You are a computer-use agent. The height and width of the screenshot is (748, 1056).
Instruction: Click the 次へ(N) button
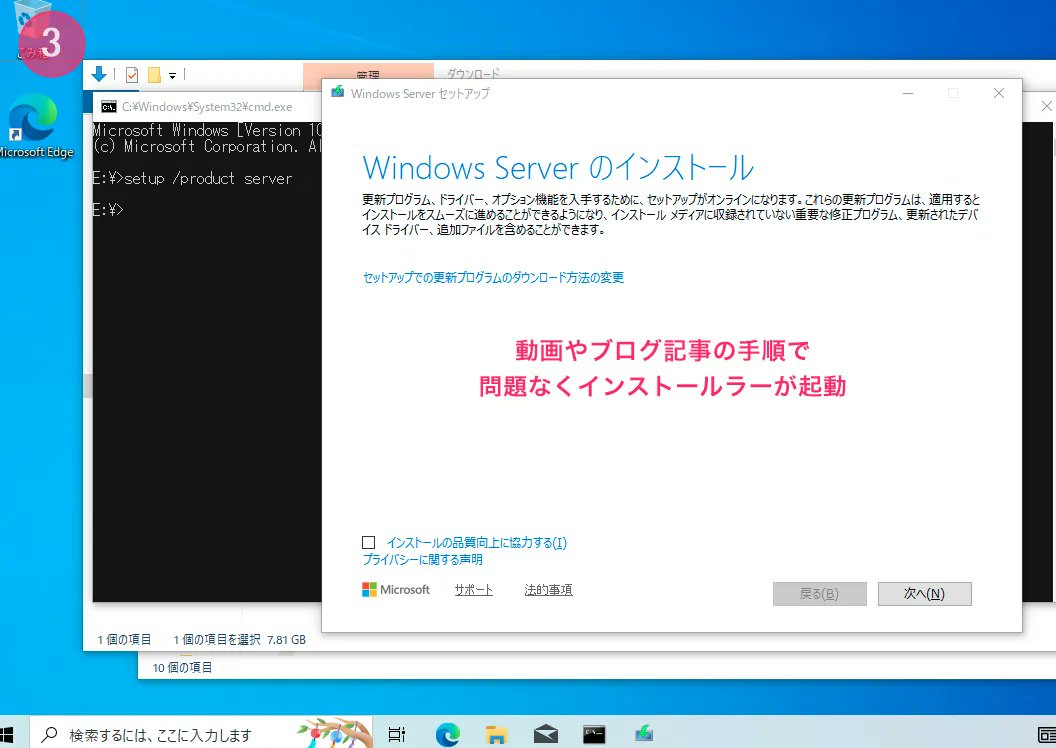tap(925, 594)
